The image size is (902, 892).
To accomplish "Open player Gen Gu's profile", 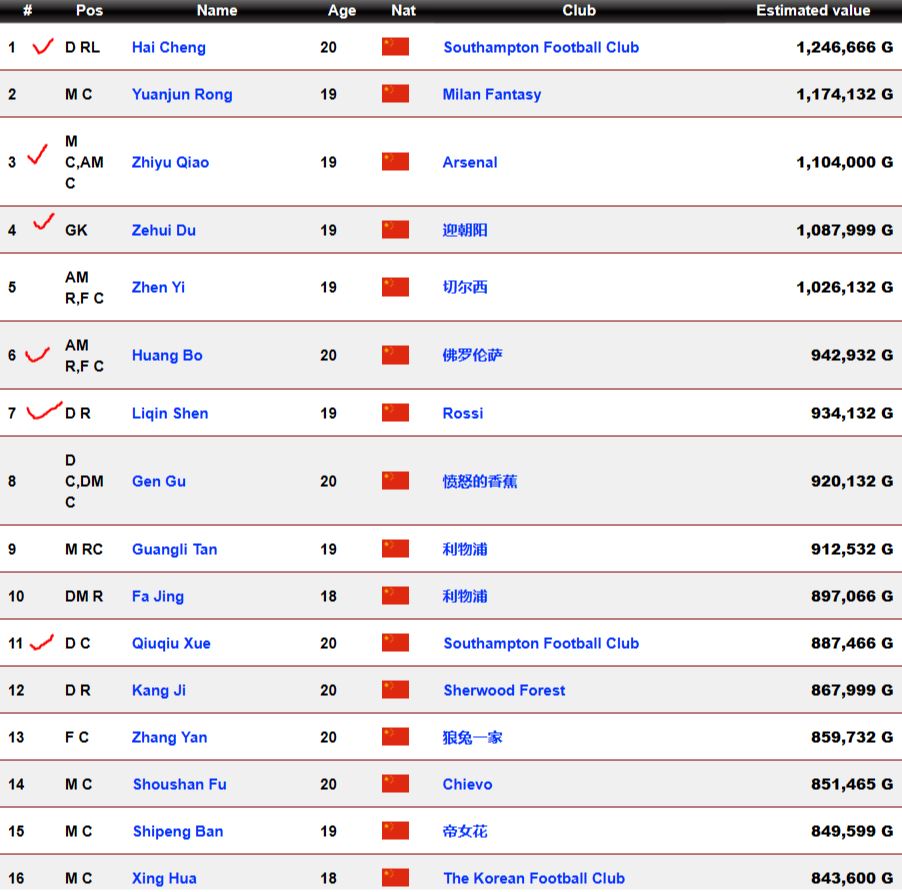I will [x=159, y=481].
